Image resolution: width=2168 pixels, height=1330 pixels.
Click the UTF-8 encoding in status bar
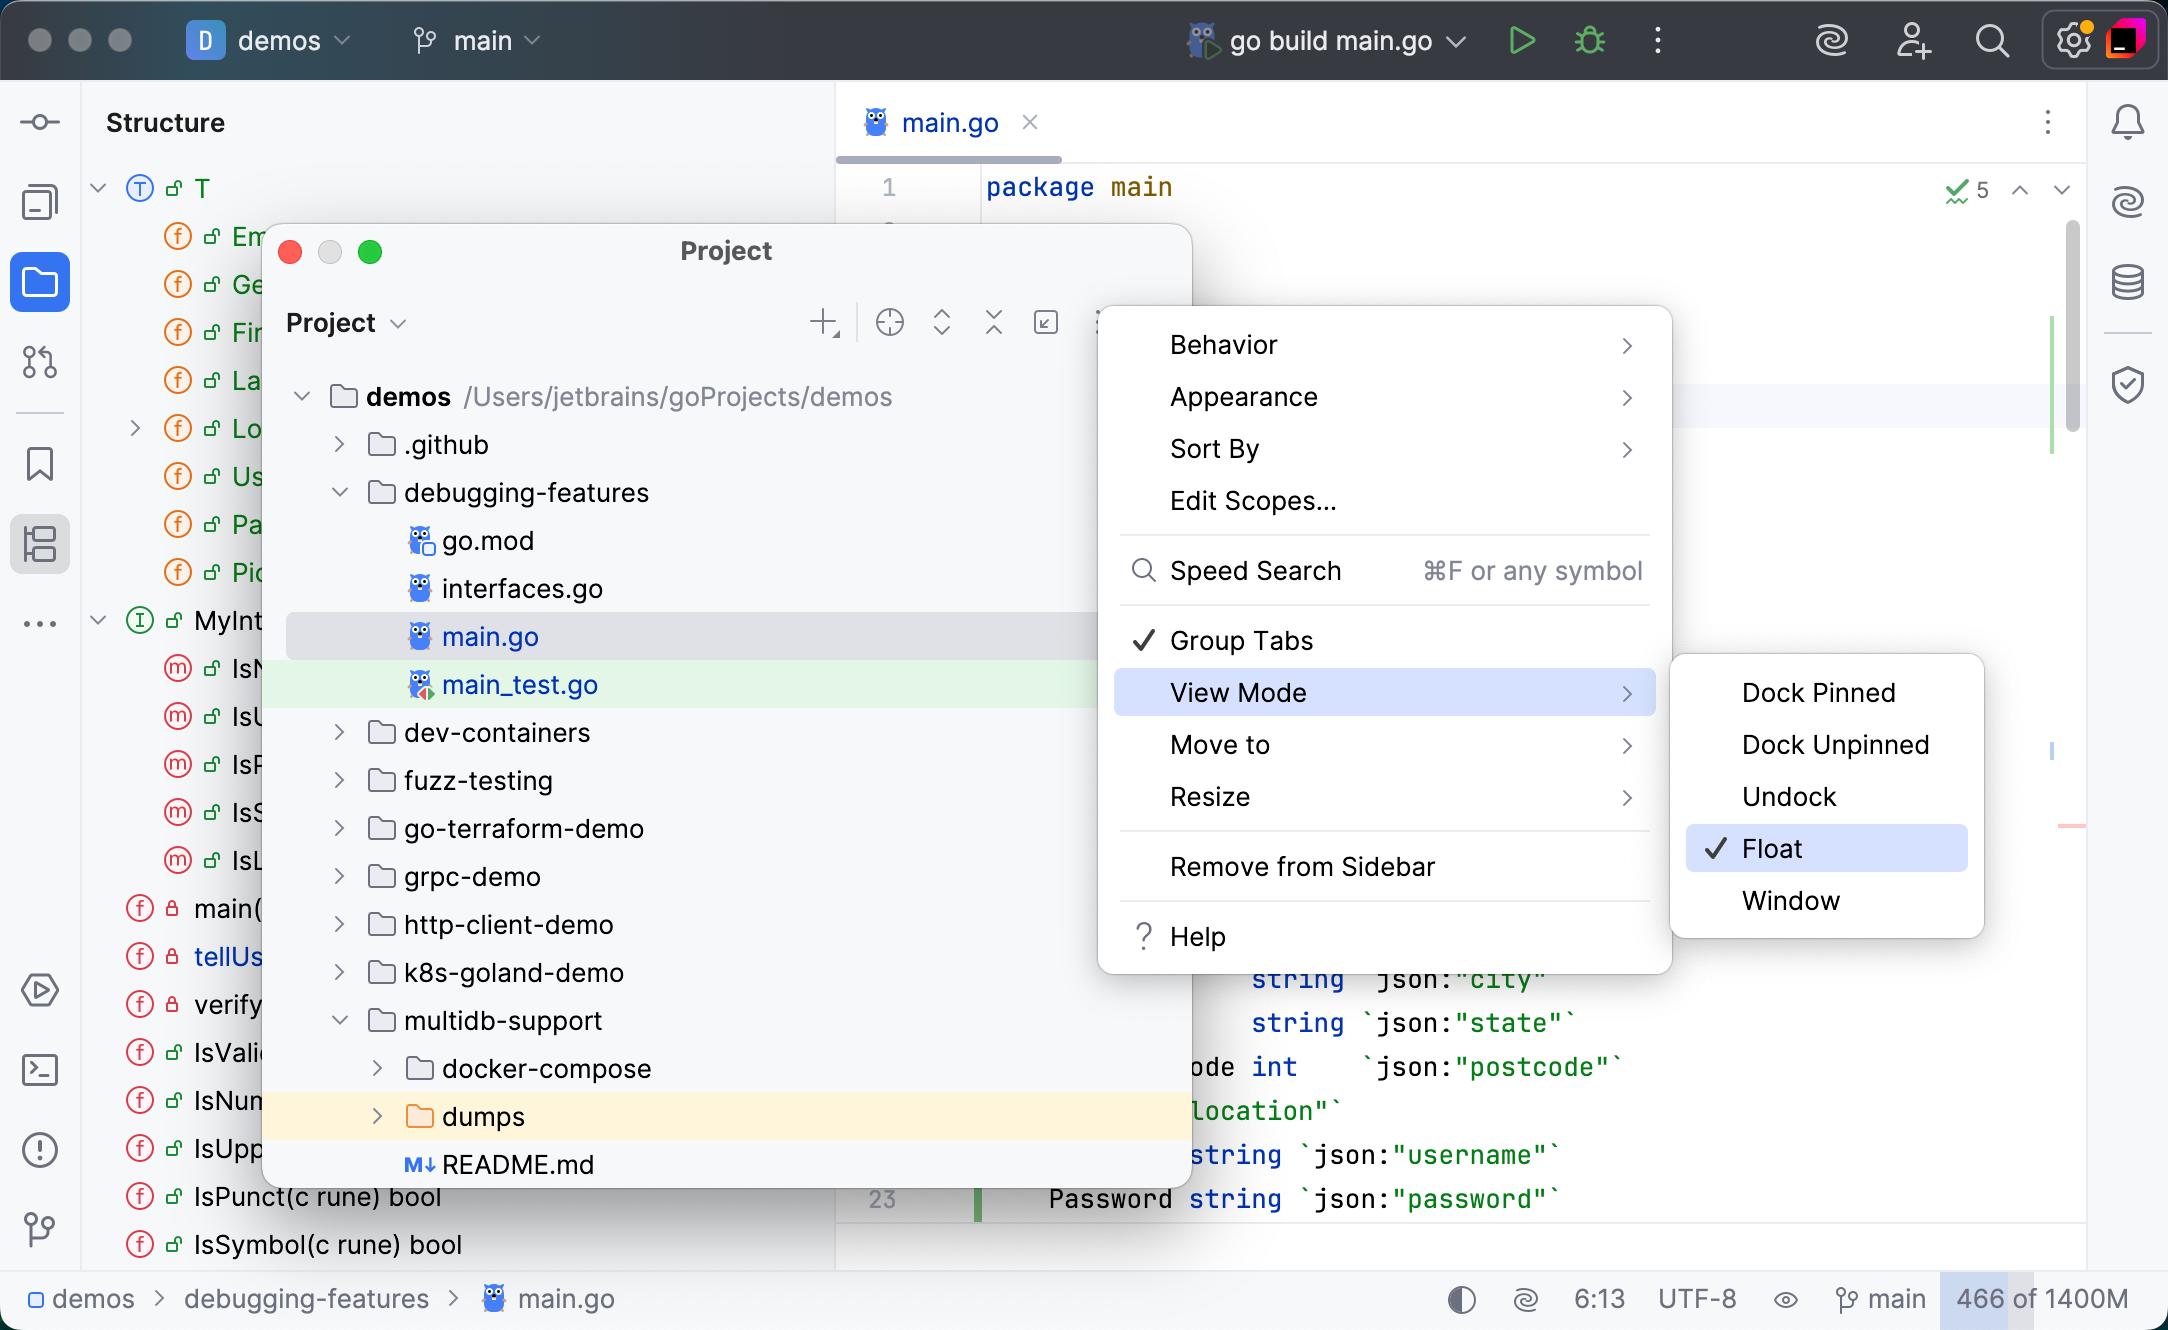coord(1696,1299)
